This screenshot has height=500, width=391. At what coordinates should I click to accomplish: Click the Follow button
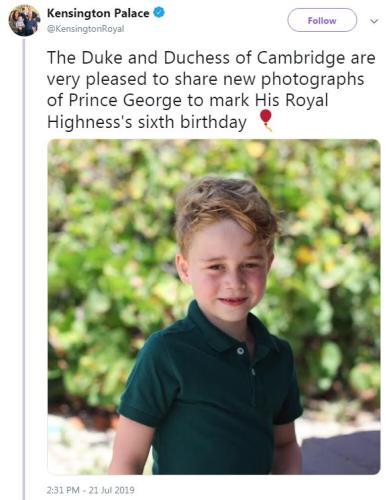coord(322,20)
